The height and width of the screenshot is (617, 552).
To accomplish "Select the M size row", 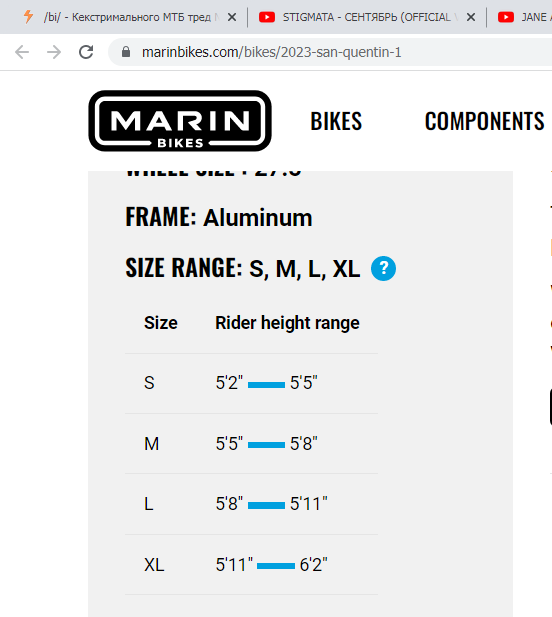I will [251, 444].
